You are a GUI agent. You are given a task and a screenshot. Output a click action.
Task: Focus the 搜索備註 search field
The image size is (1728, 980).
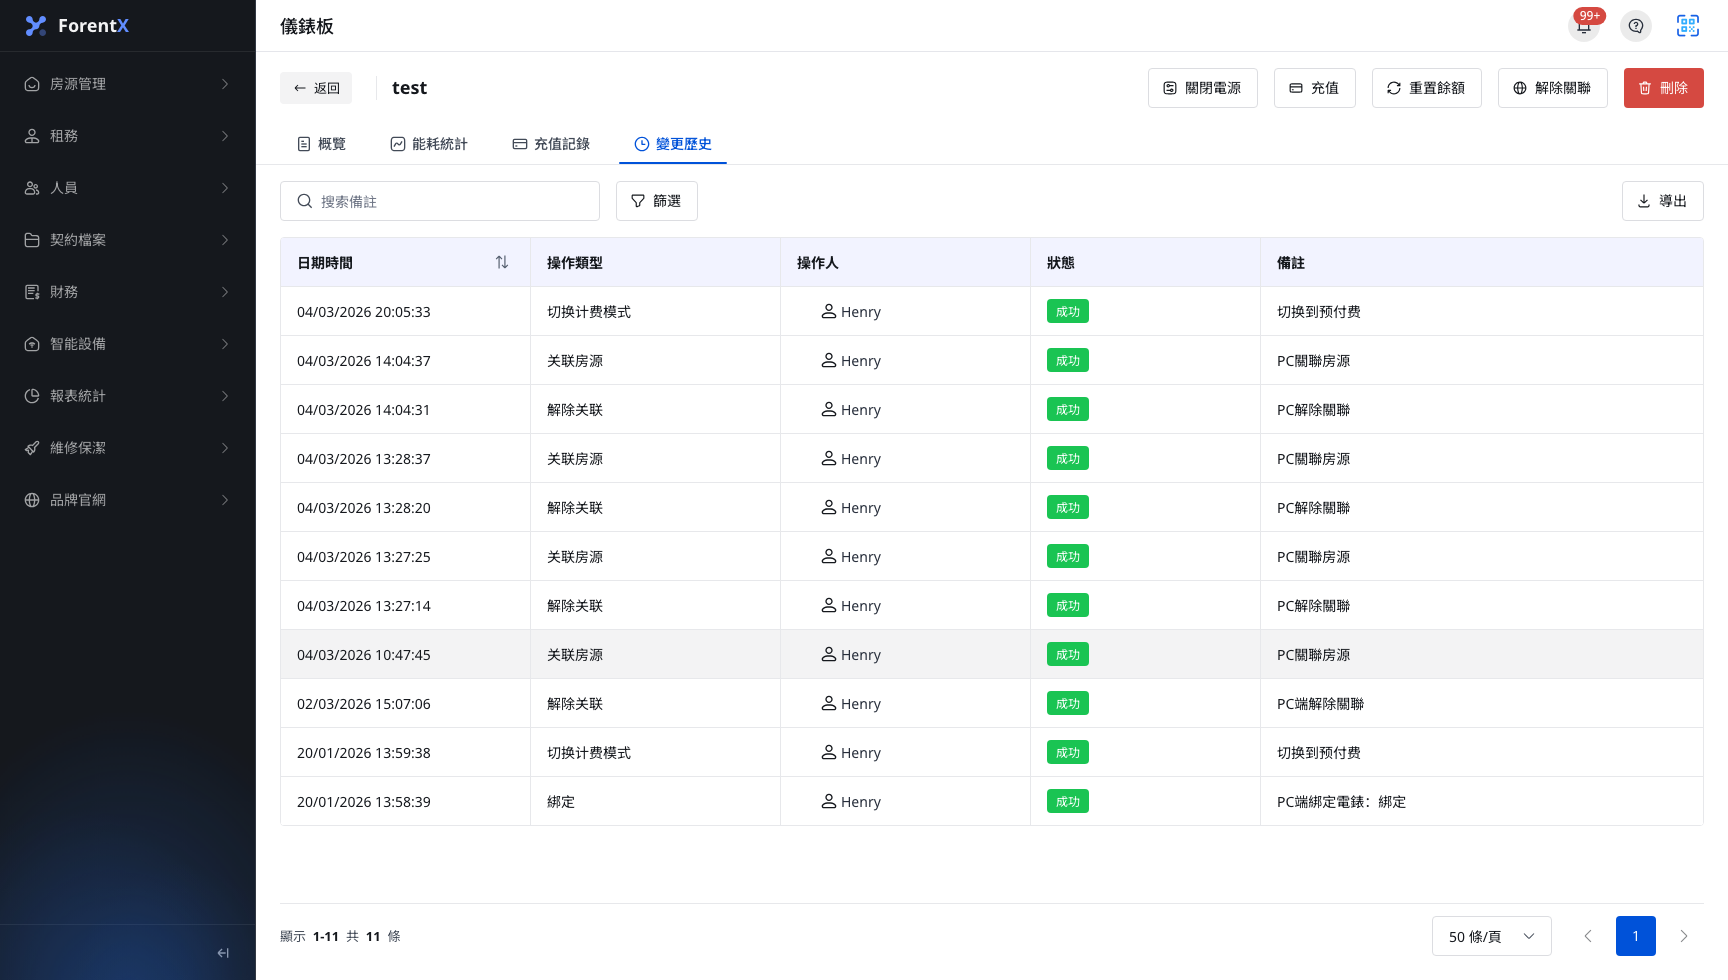(440, 201)
